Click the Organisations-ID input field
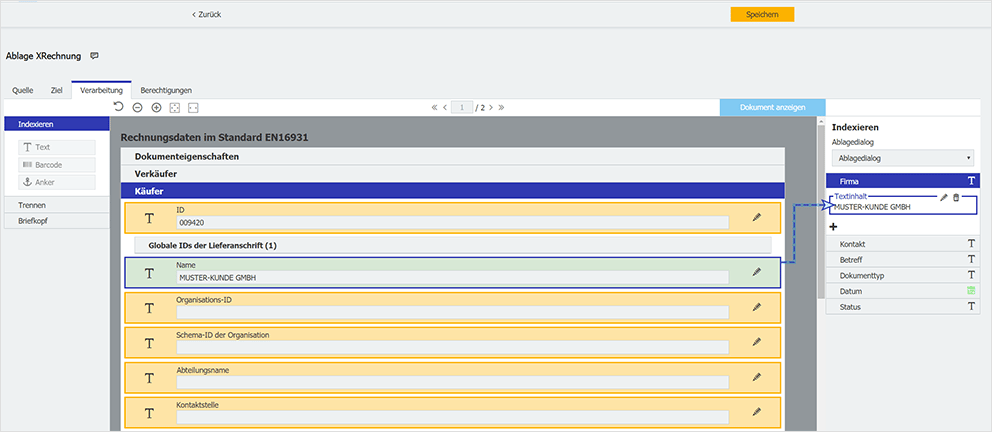 pos(452,312)
